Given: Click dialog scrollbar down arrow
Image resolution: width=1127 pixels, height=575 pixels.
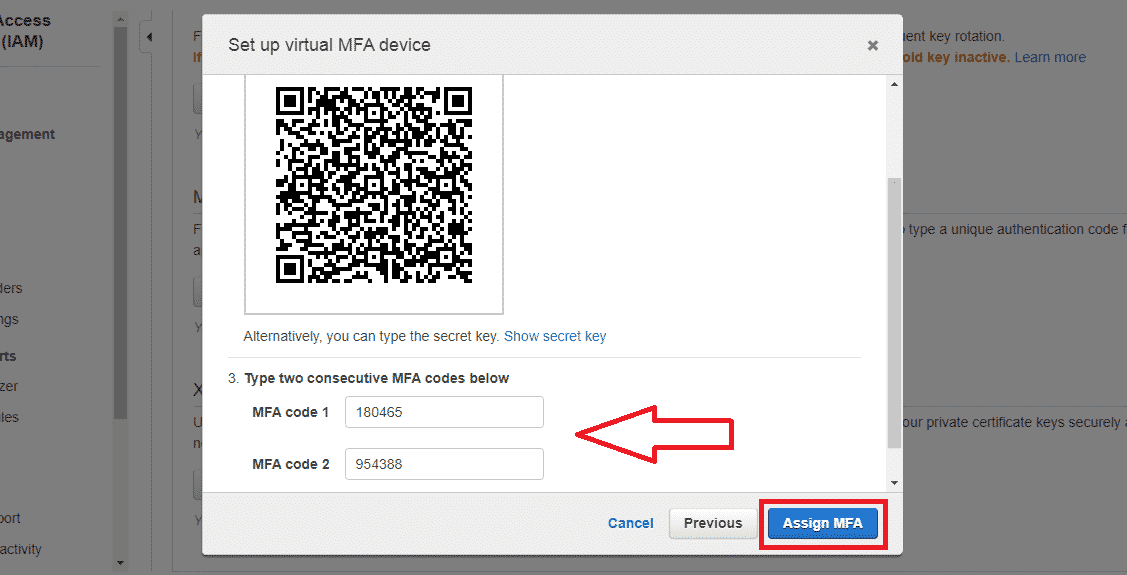Looking at the screenshot, I should 894,483.
